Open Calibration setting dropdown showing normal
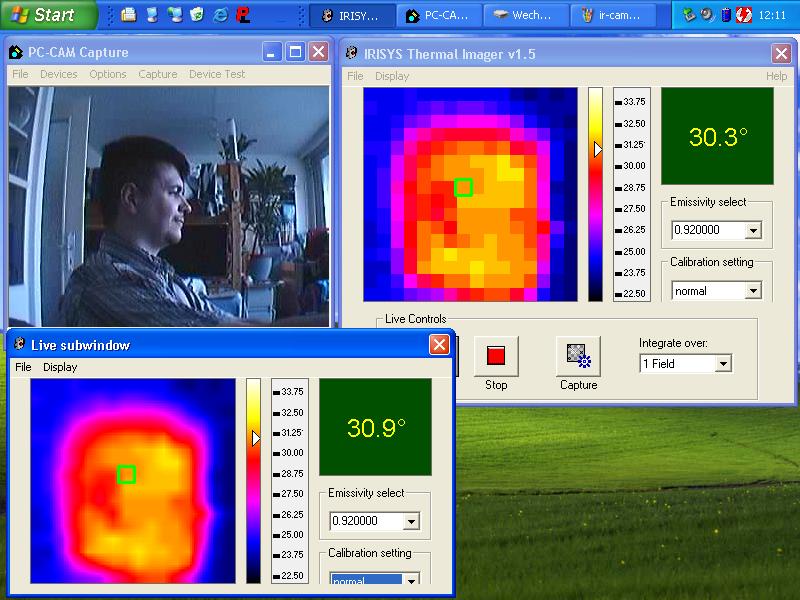This screenshot has height=600, width=800. tap(752, 291)
